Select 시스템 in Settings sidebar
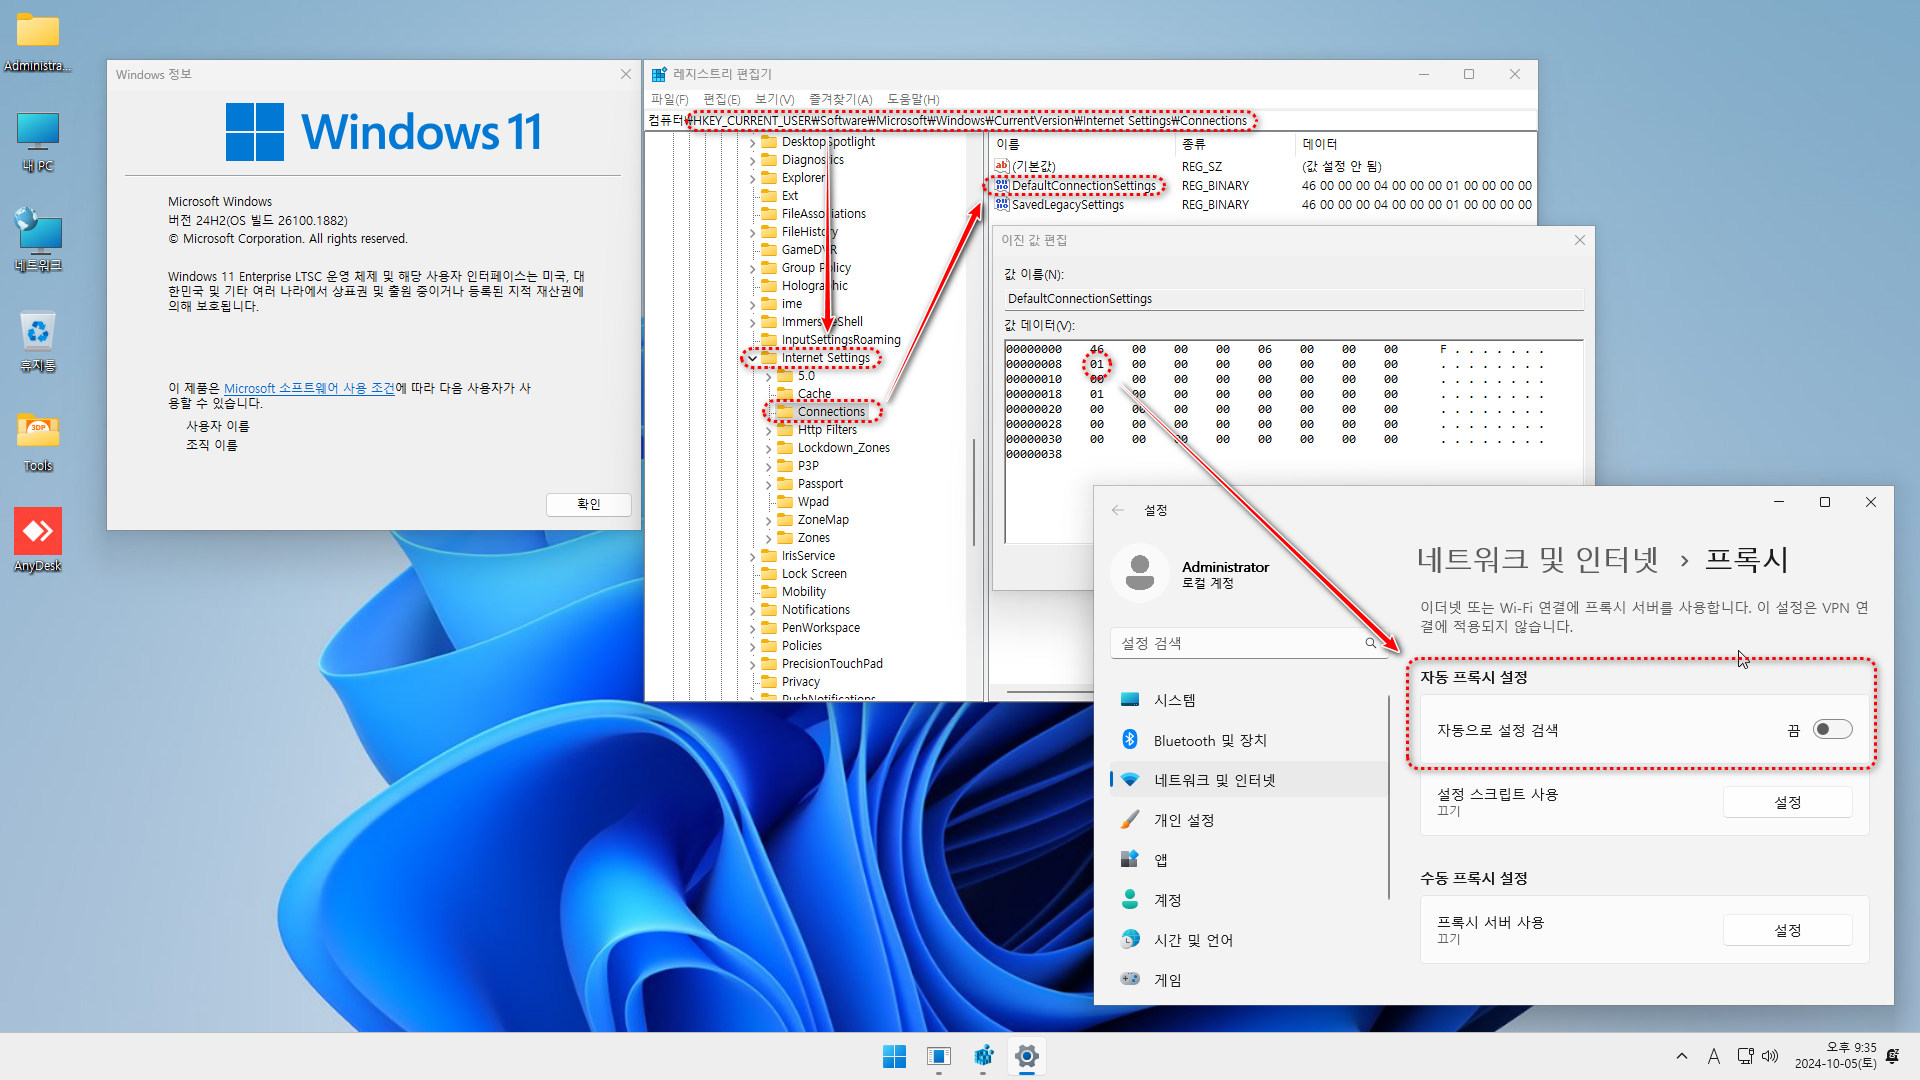 [1249, 700]
